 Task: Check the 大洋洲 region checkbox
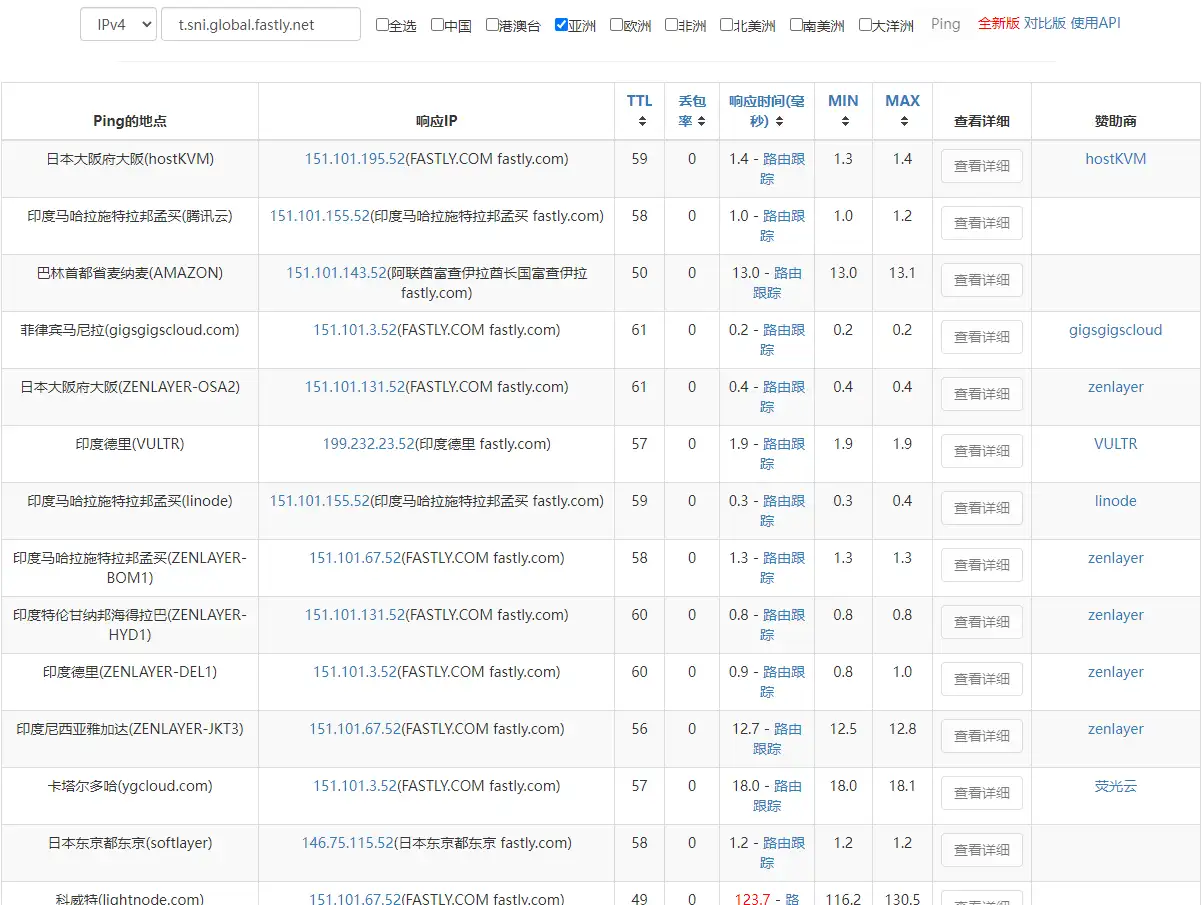pos(865,25)
